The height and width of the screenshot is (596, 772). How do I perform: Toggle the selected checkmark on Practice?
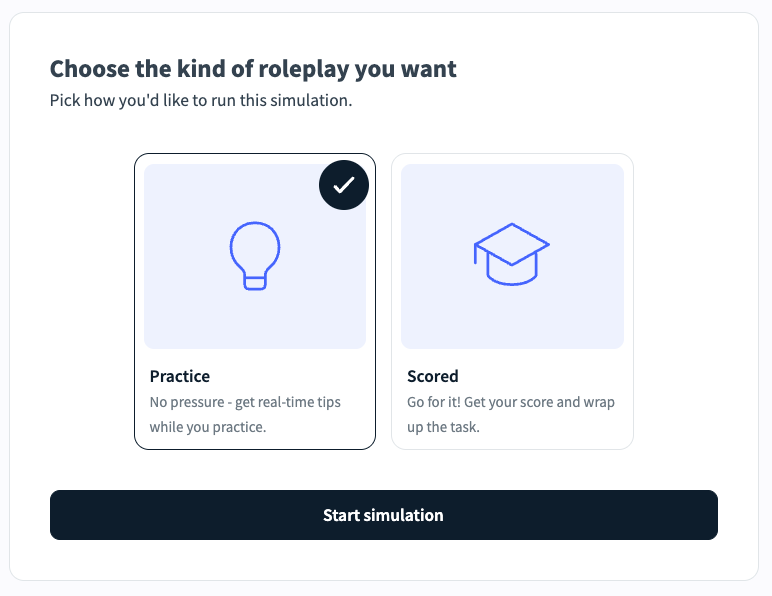(344, 185)
